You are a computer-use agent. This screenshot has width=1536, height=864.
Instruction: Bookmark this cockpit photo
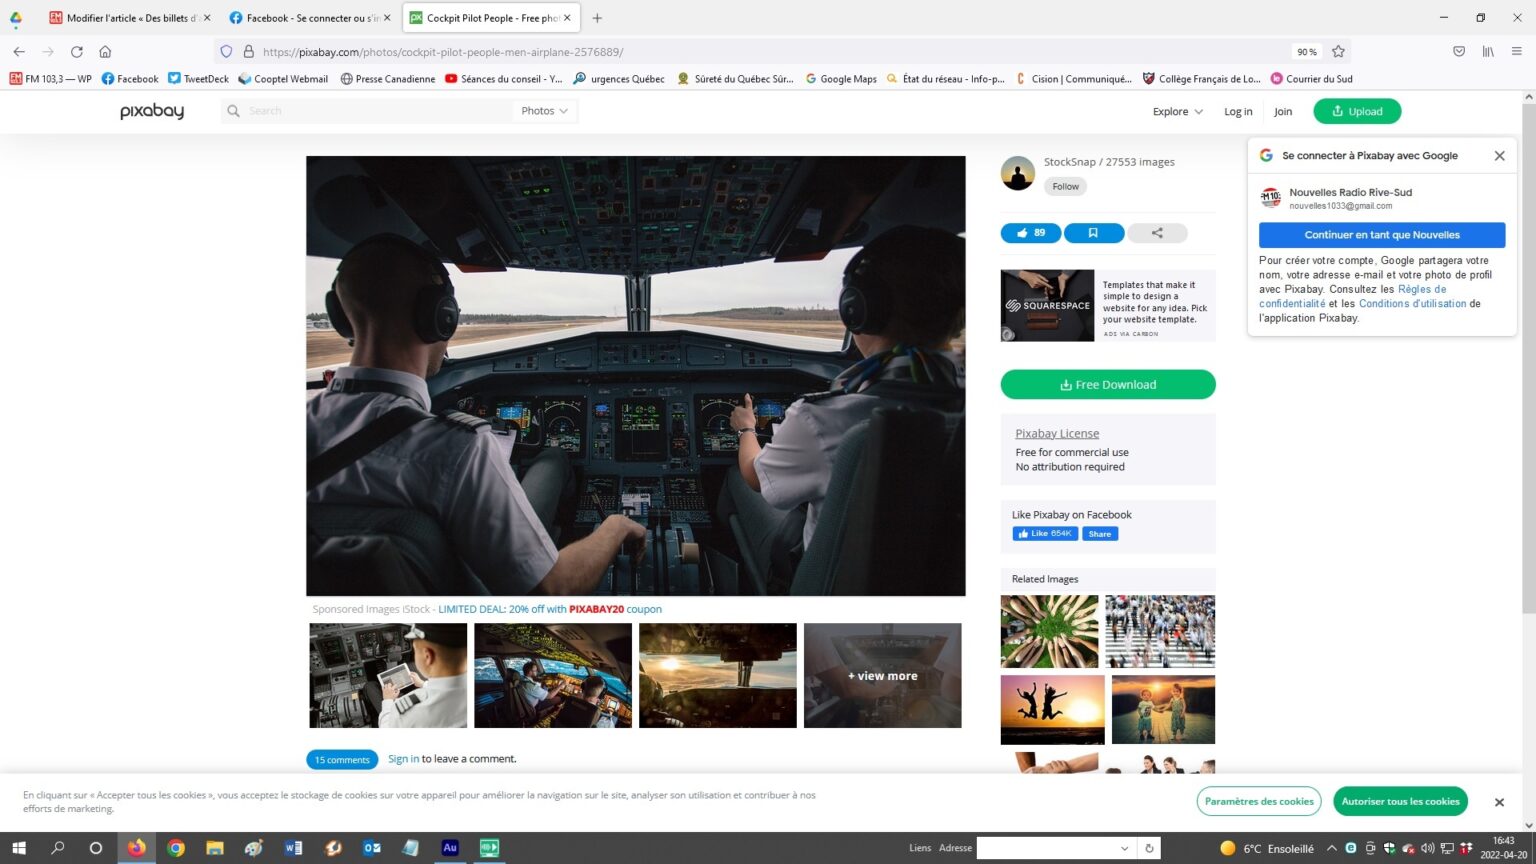(1093, 233)
